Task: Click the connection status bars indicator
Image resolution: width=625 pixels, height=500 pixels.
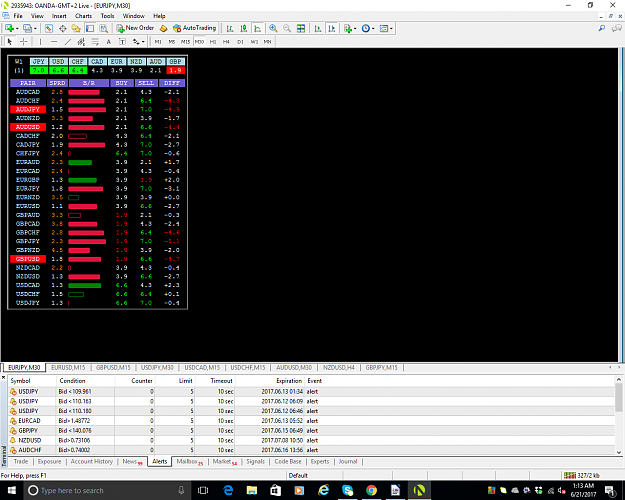Action: pos(570,475)
